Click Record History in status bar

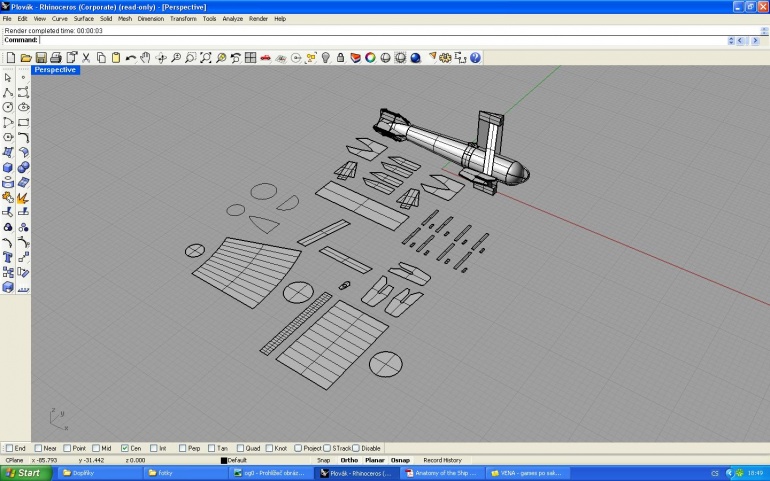pyautogui.click(x=442, y=460)
